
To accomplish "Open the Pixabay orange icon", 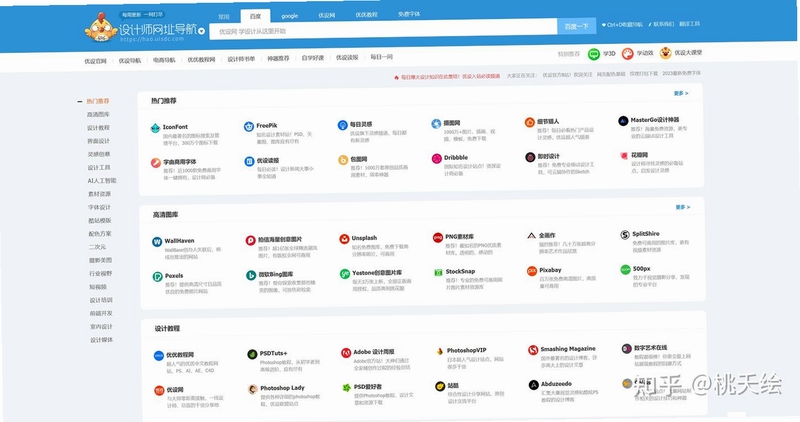I will coord(532,271).
